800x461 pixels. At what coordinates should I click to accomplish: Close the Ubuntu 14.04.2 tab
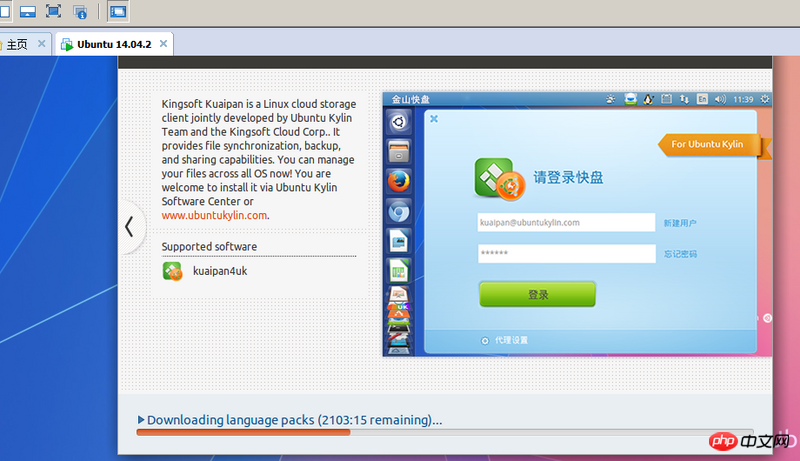(x=163, y=44)
